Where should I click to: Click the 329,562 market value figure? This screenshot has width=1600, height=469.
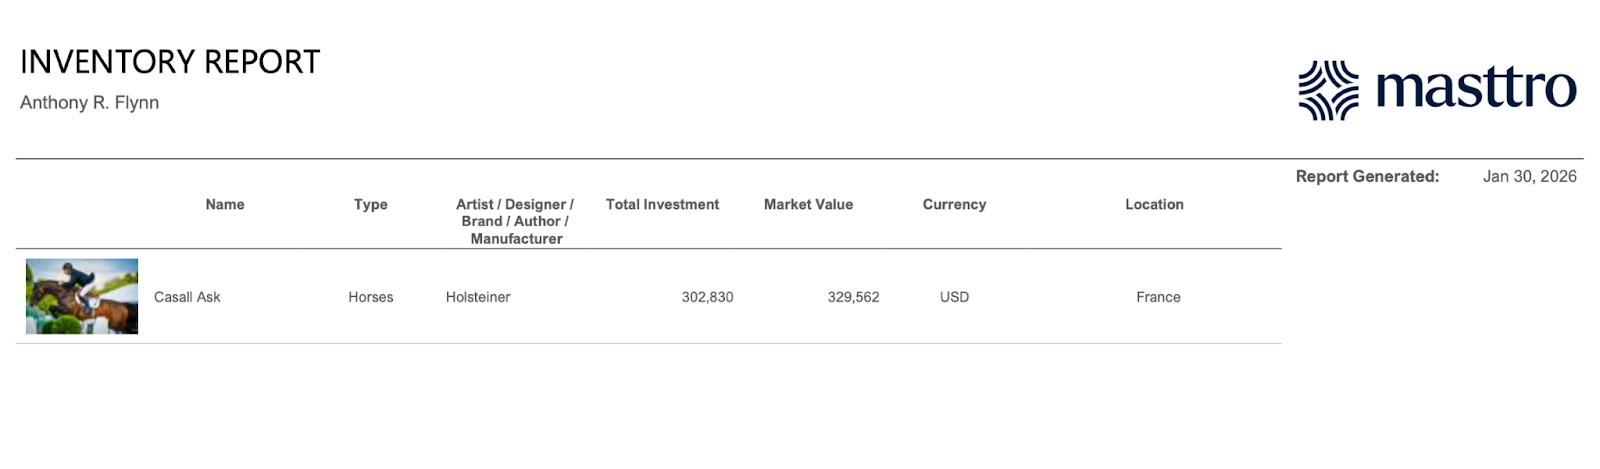tap(853, 297)
